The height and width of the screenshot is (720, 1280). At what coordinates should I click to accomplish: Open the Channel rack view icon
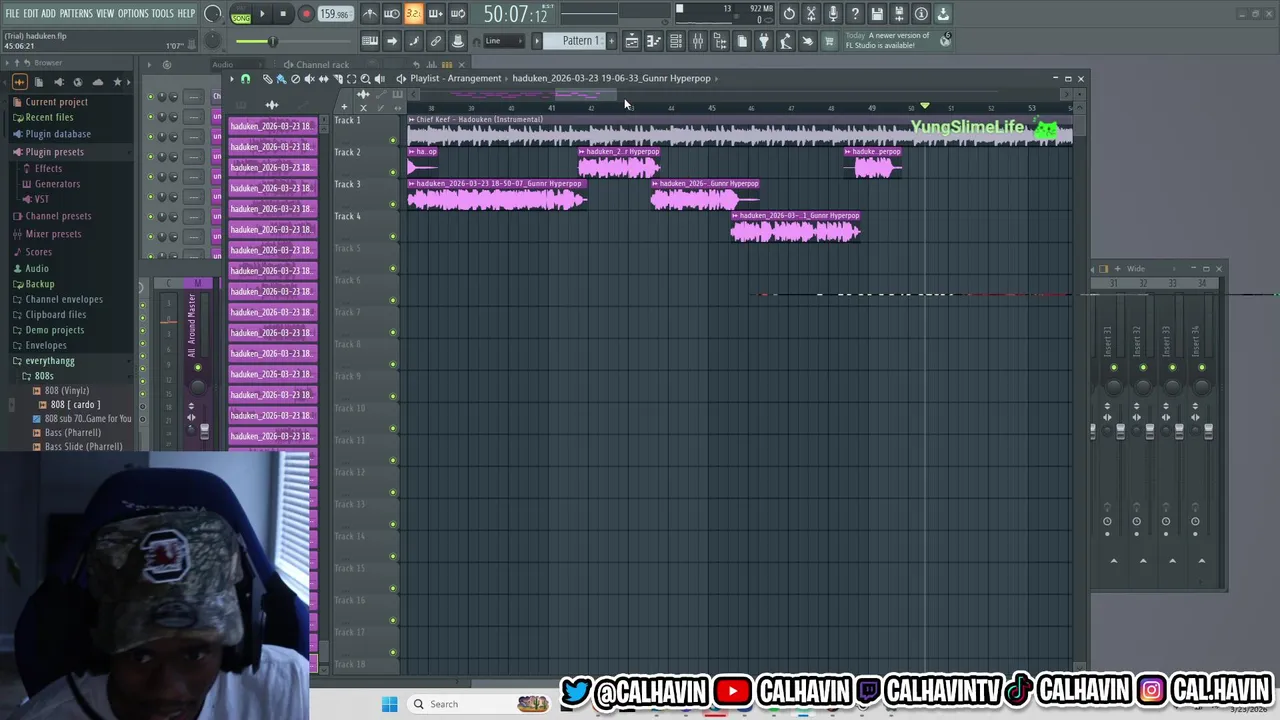pyautogui.click(x=675, y=41)
